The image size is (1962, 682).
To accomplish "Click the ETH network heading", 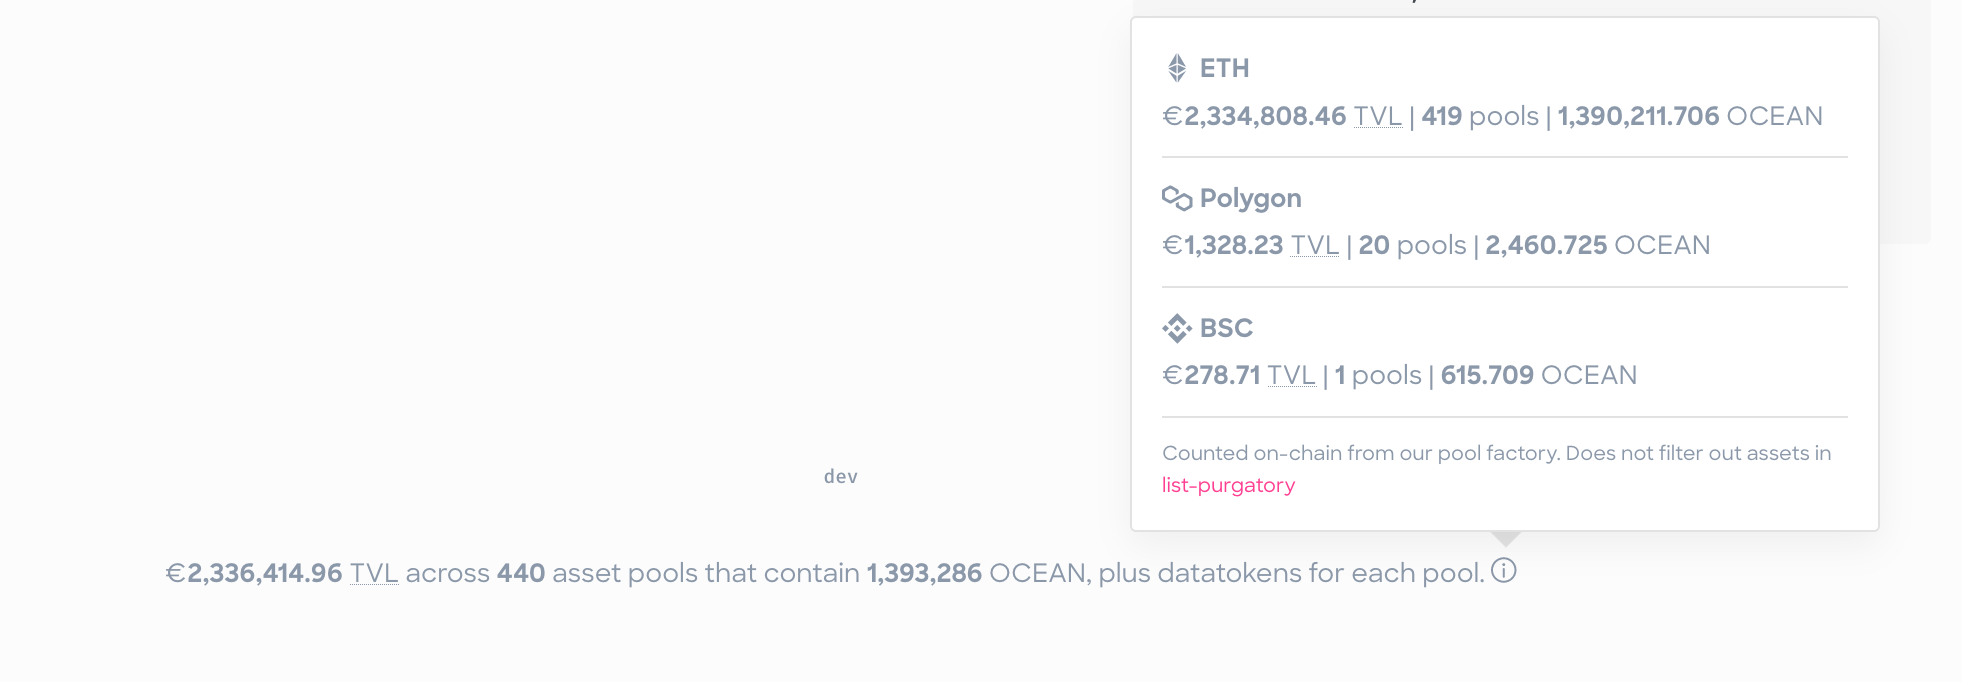I will (x=1225, y=68).
